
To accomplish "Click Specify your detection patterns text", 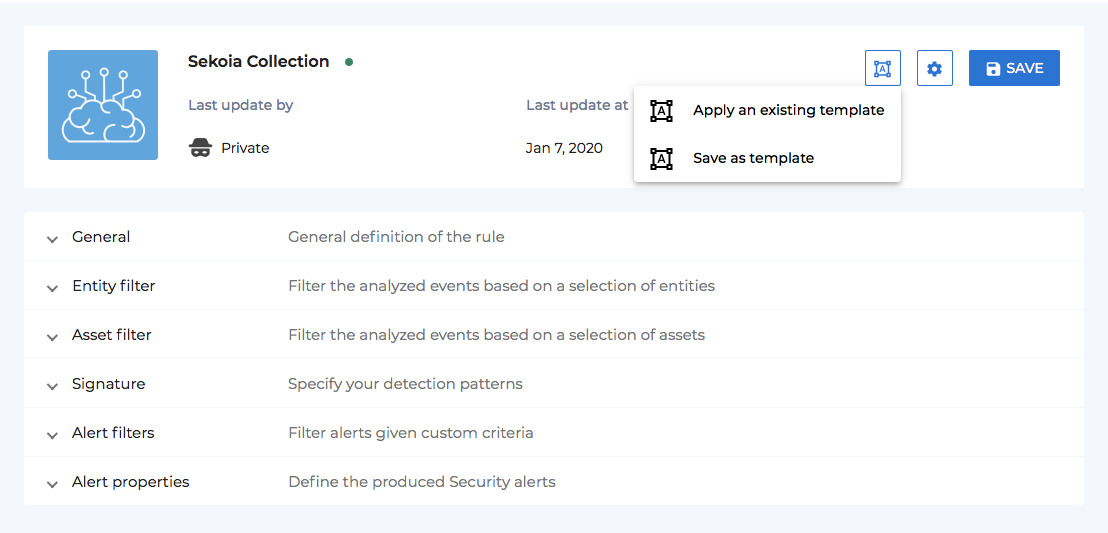I will 406,384.
